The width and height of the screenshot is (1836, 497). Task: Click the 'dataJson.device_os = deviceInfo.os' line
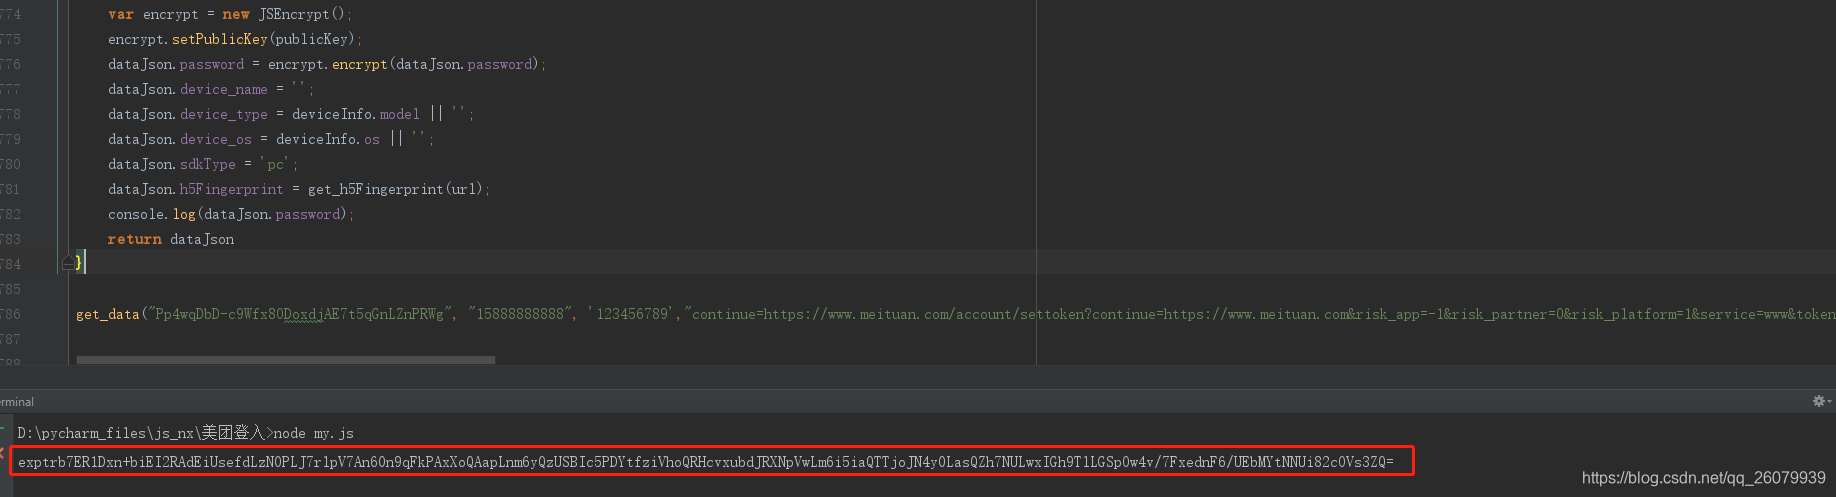pyautogui.click(x=271, y=139)
